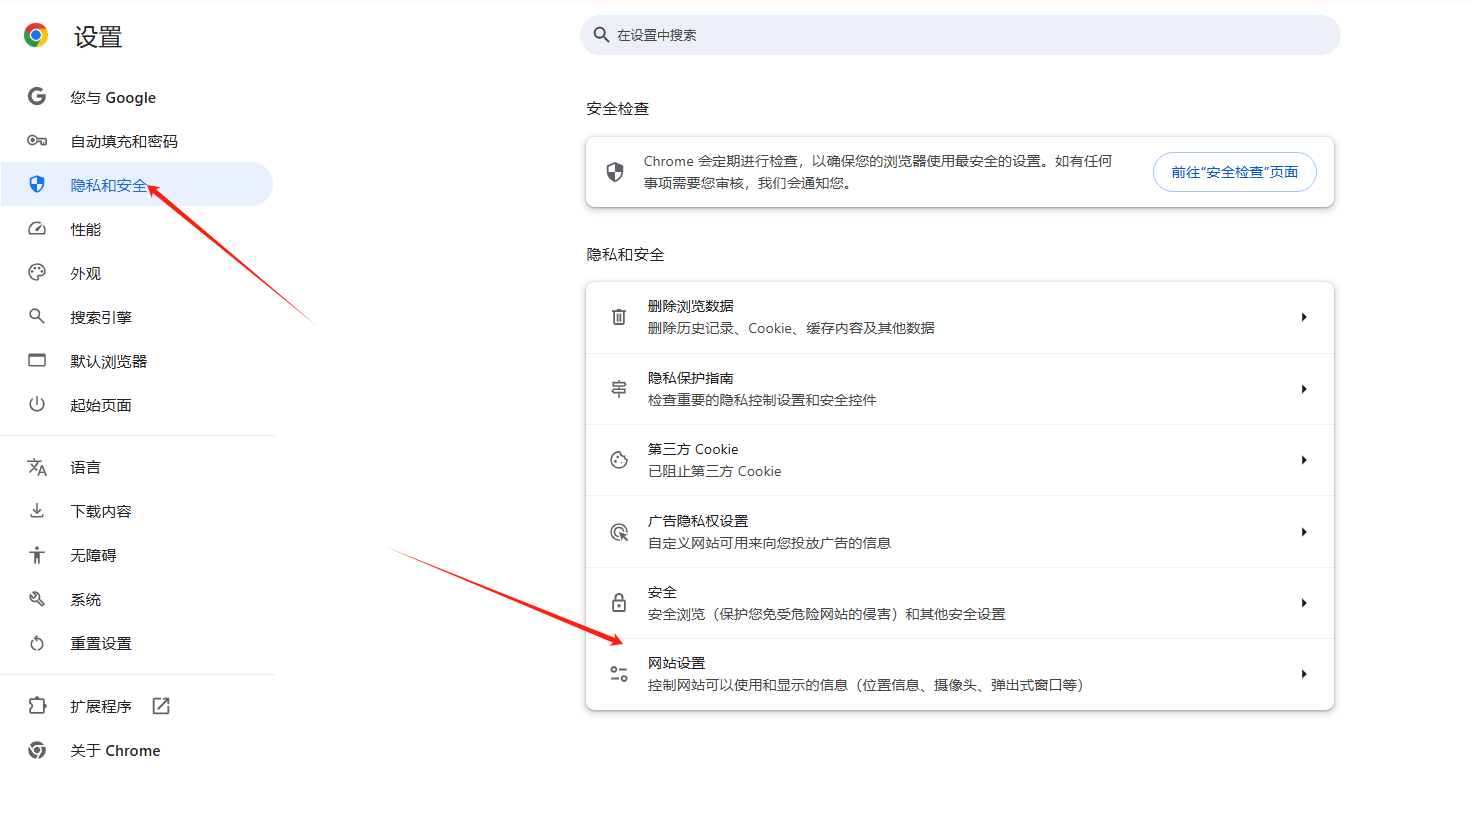Click the puzzle piece icon for 扩展程序
The height and width of the screenshot is (820, 1473).
(x=37, y=706)
